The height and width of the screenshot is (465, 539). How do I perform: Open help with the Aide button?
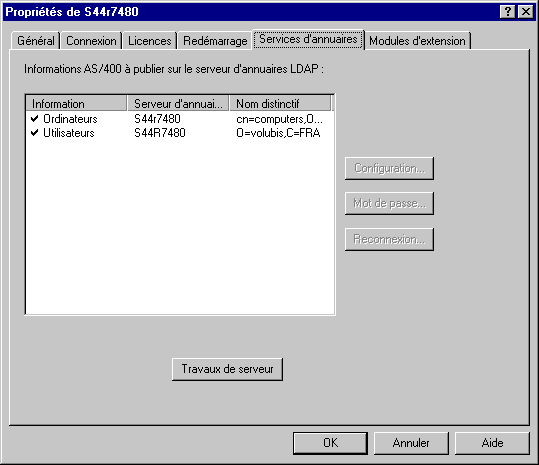492,443
